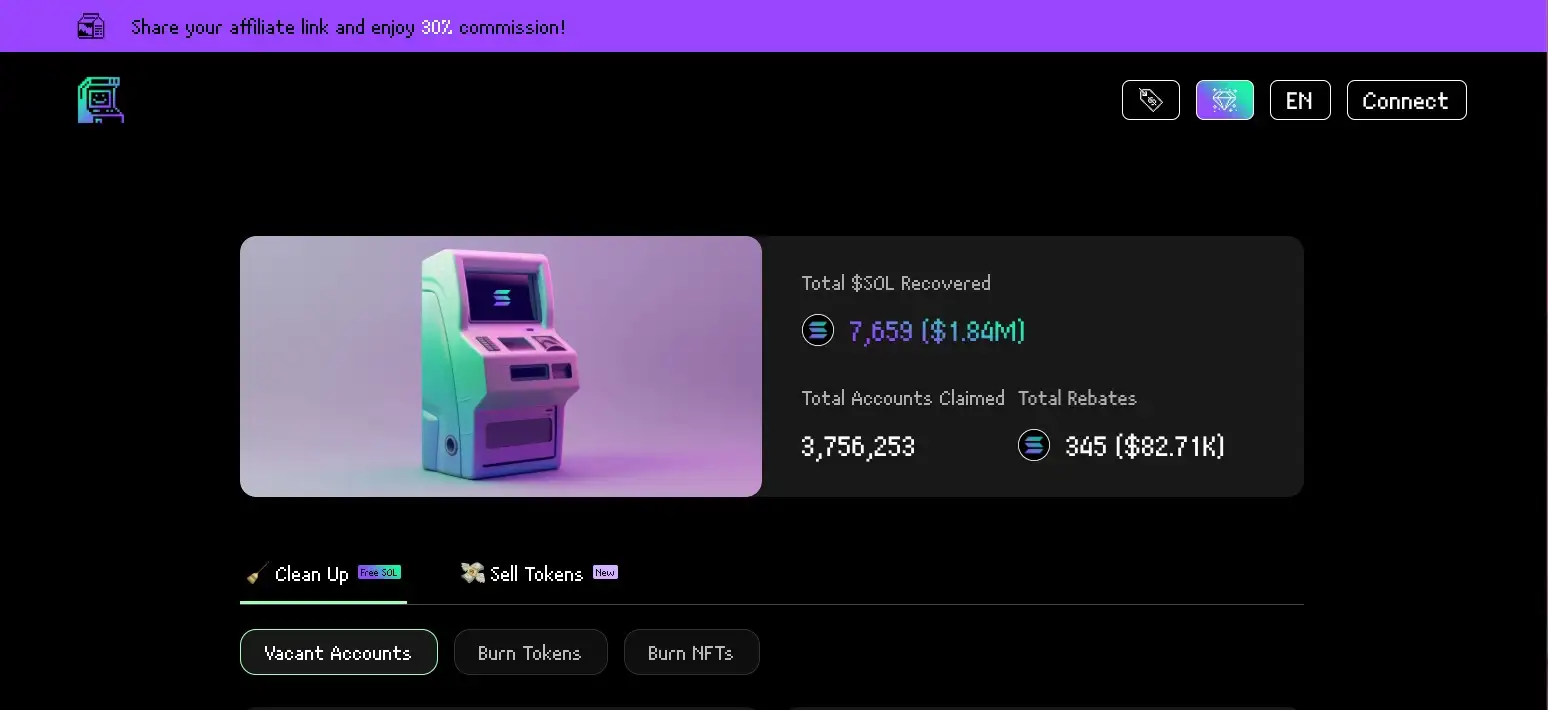
Task: Open the price tag icon button
Action: (1150, 100)
